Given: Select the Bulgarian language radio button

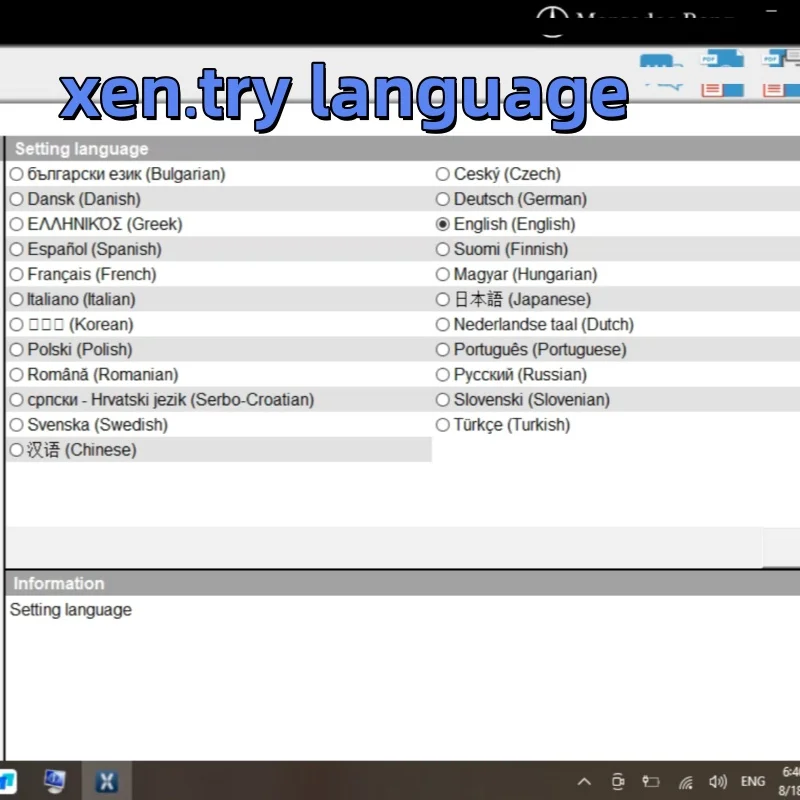Looking at the screenshot, I should coord(16,174).
